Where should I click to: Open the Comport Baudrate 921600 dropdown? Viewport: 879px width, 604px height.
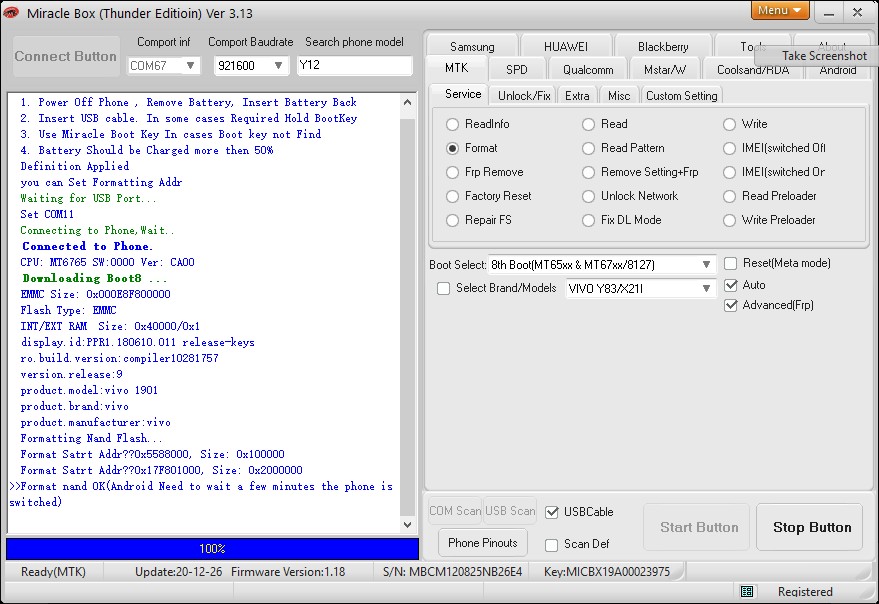(278, 66)
